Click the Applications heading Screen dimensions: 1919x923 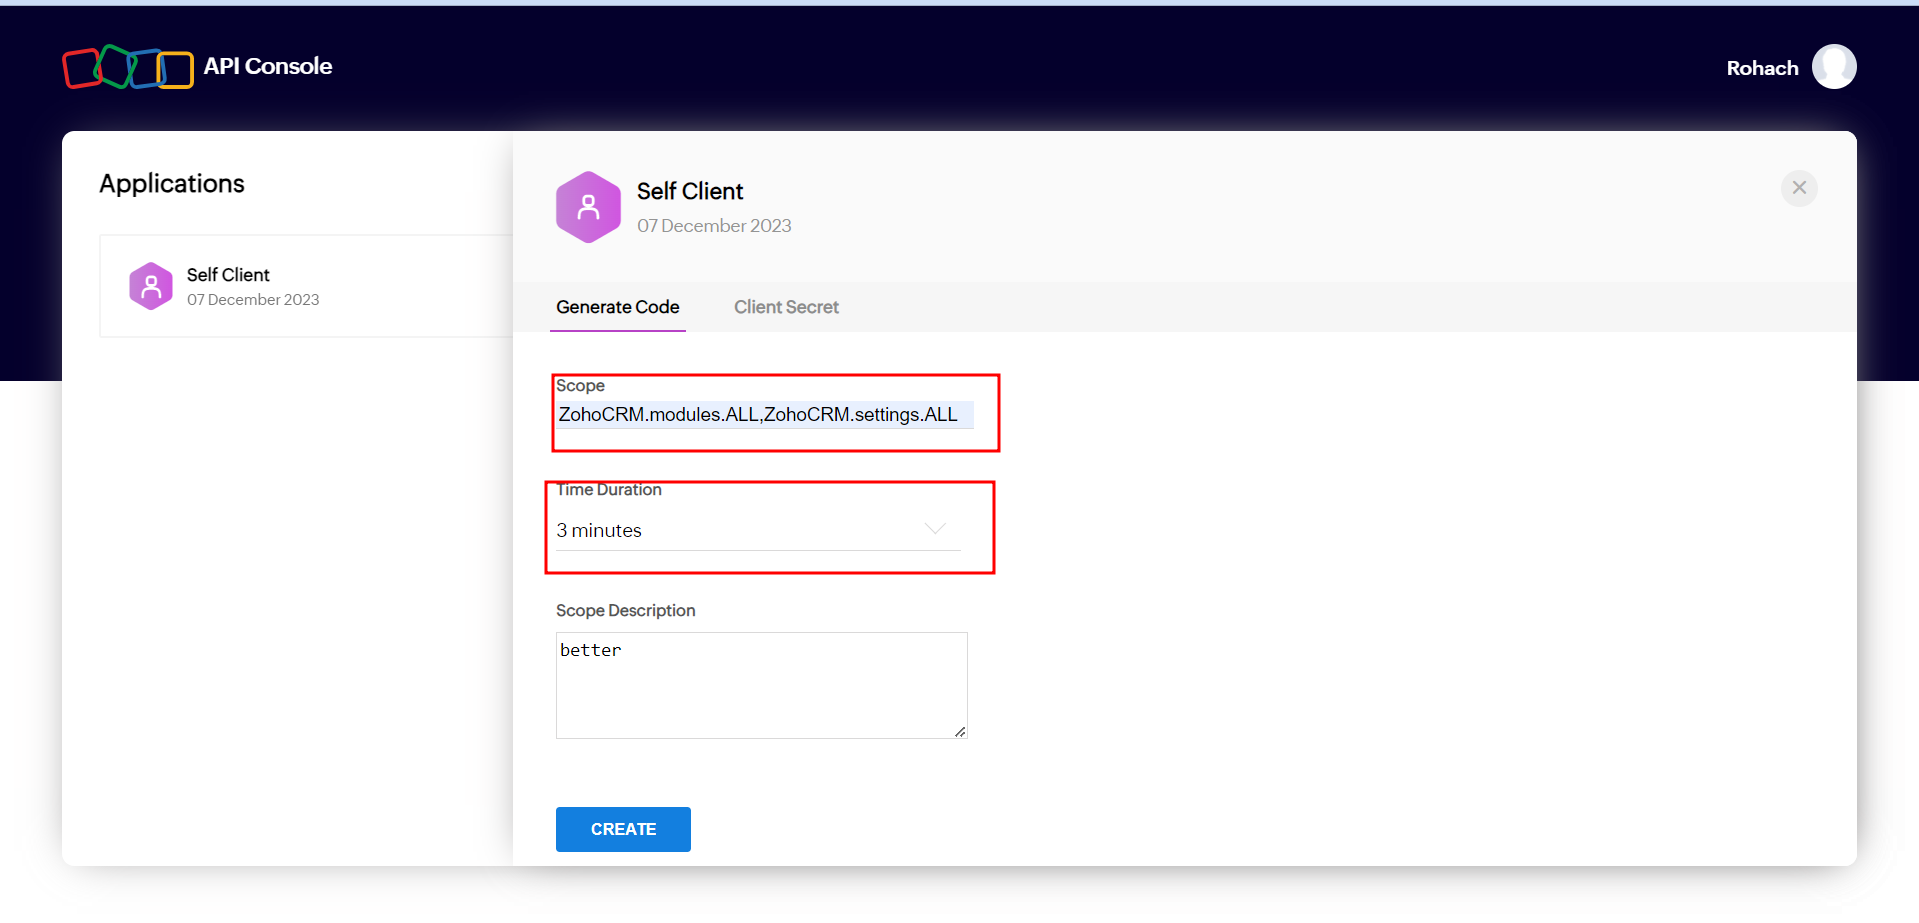(172, 184)
